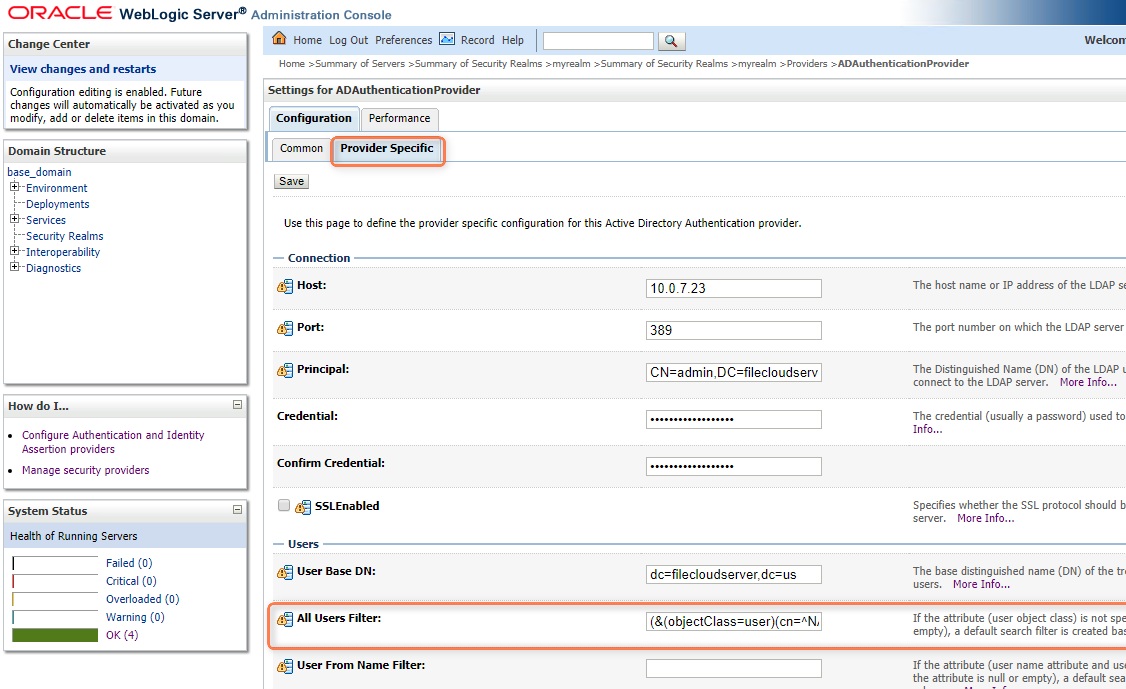This screenshot has width=1126, height=689.
Task: Click the restart-required icon beside Port
Action: (x=285, y=328)
